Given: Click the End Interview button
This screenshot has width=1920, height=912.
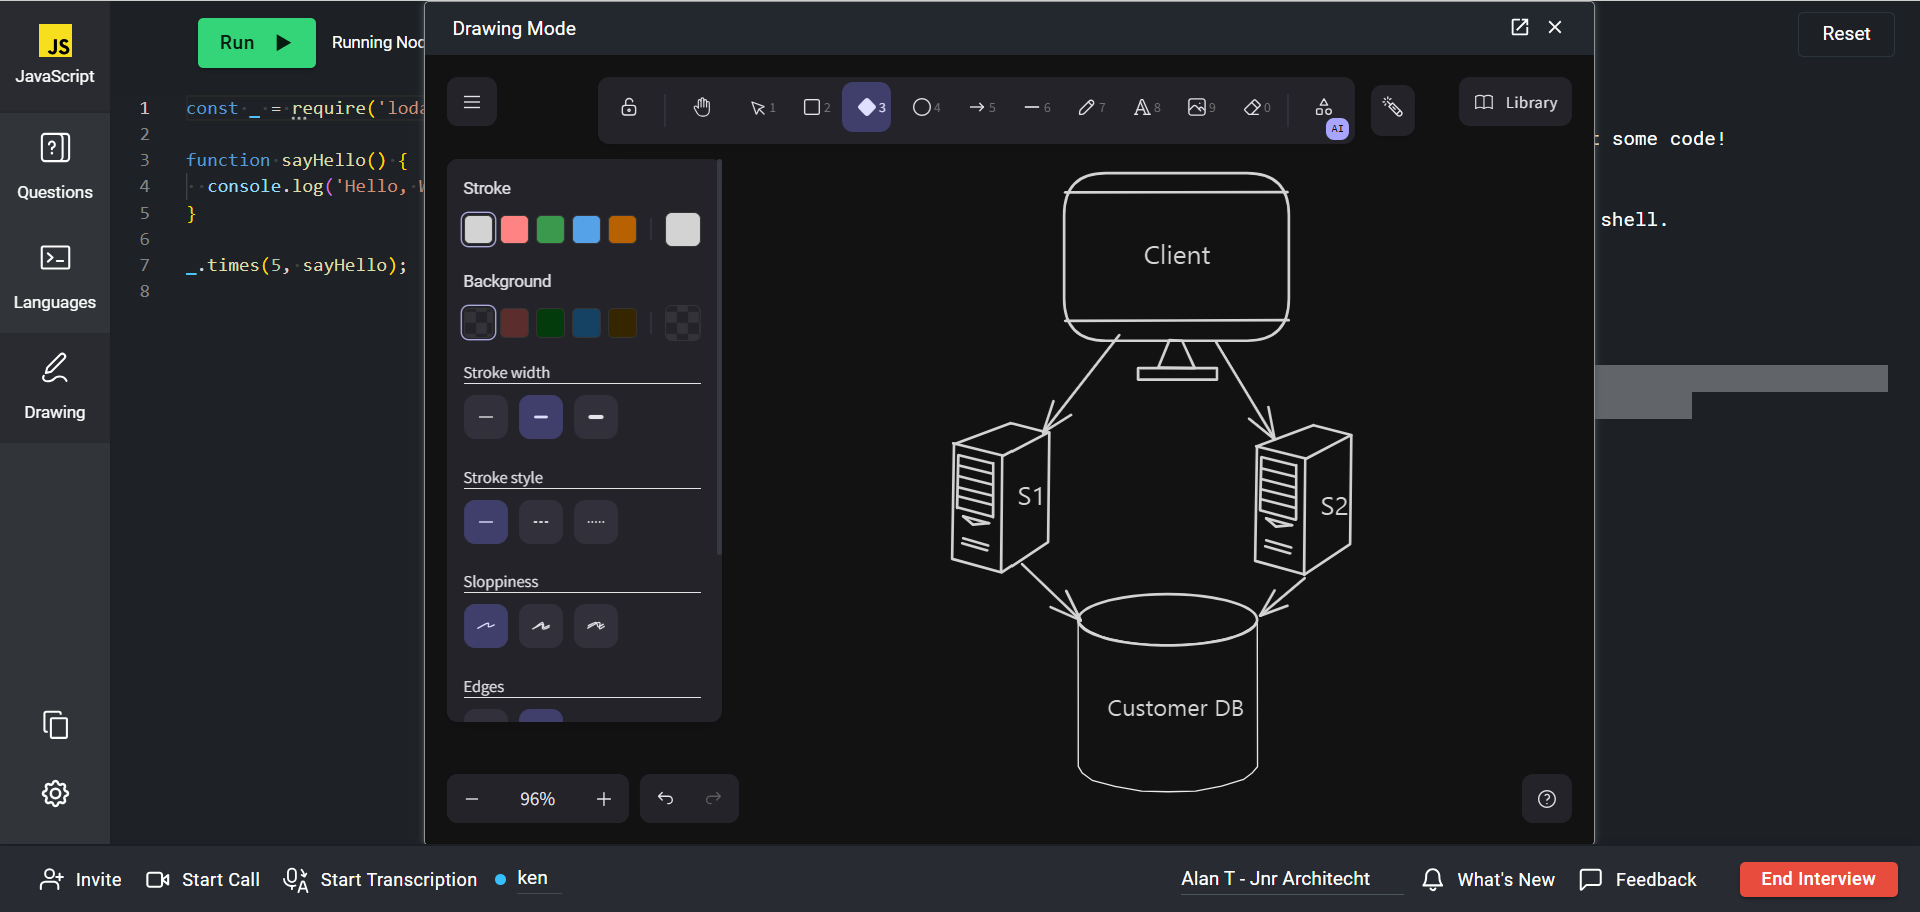Looking at the screenshot, I should (1818, 879).
